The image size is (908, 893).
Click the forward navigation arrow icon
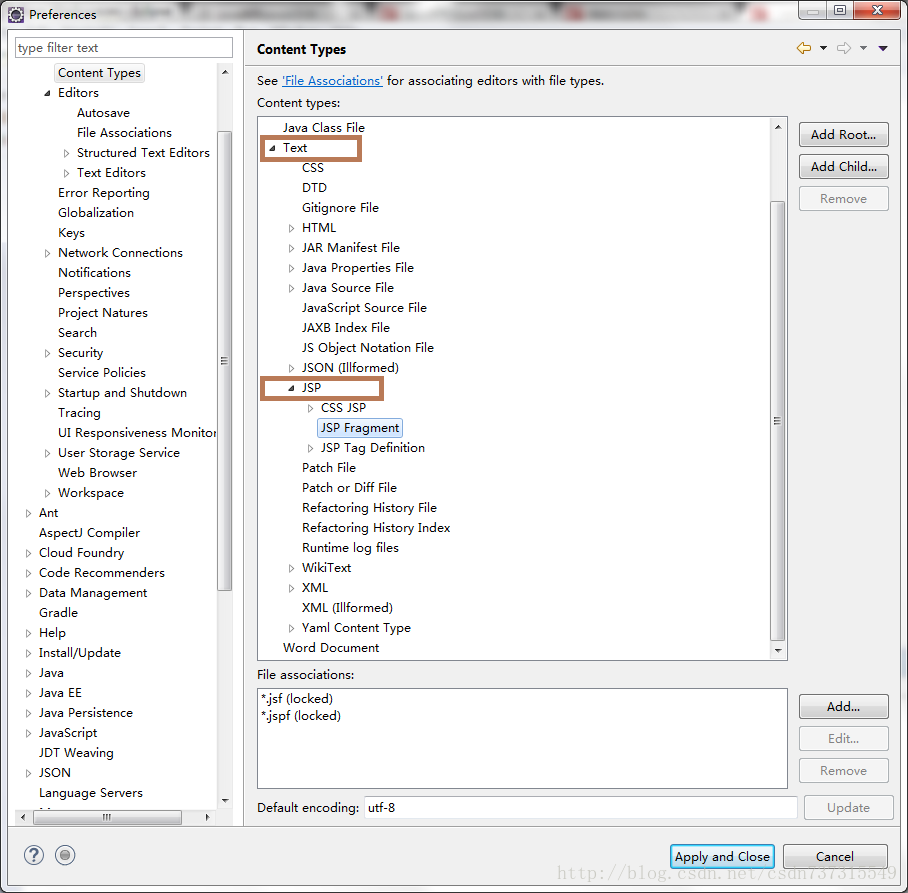[x=844, y=48]
